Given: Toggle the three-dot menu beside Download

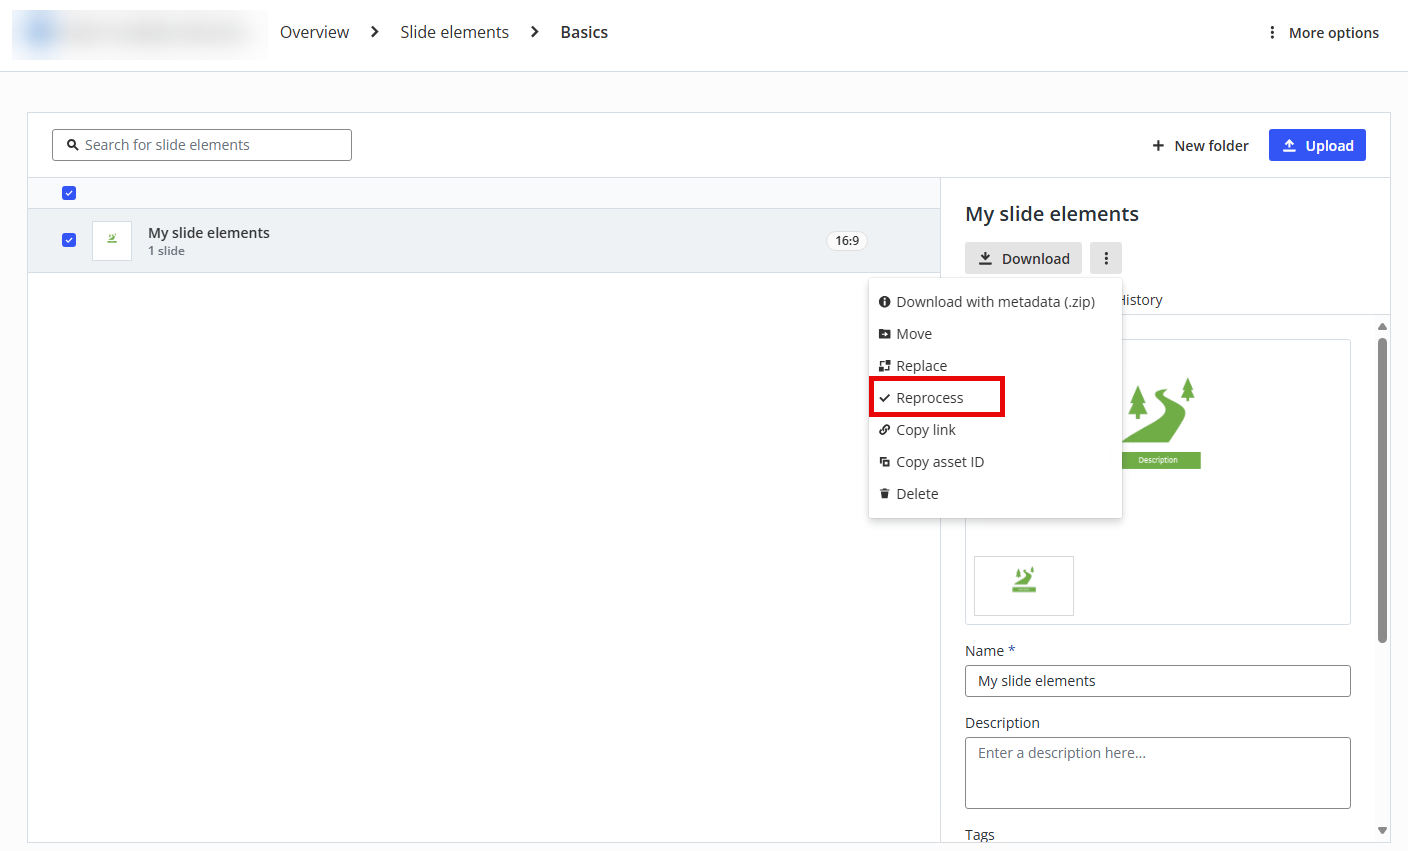Looking at the screenshot, I should 1106,258.
